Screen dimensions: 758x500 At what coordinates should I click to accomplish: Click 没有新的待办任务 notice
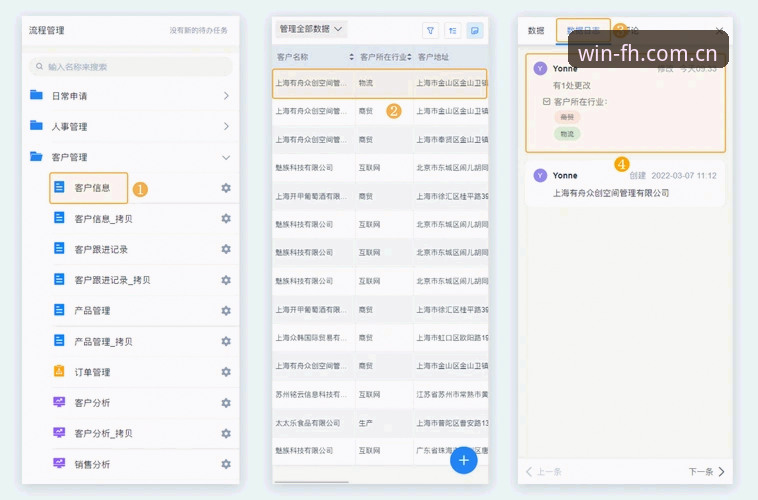(198, 30)
